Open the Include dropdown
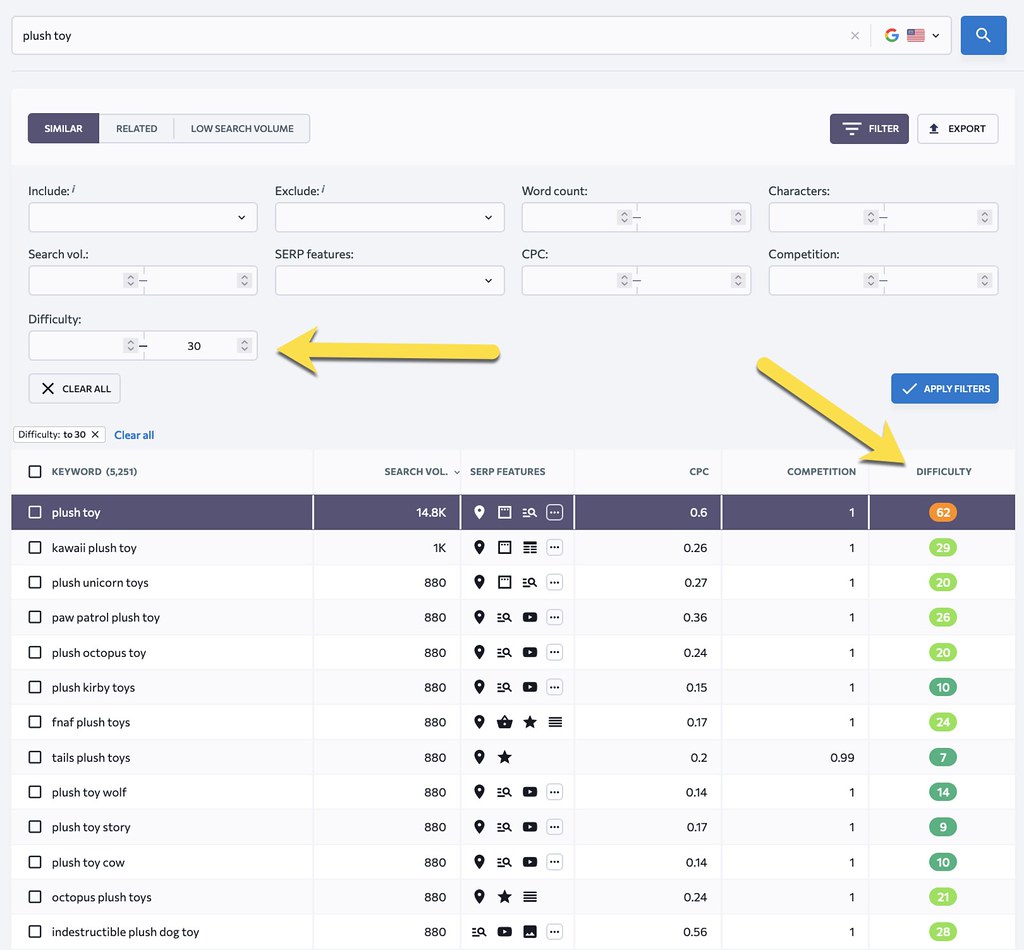This screenshot has height=950, width=1024. click(143, 217)
